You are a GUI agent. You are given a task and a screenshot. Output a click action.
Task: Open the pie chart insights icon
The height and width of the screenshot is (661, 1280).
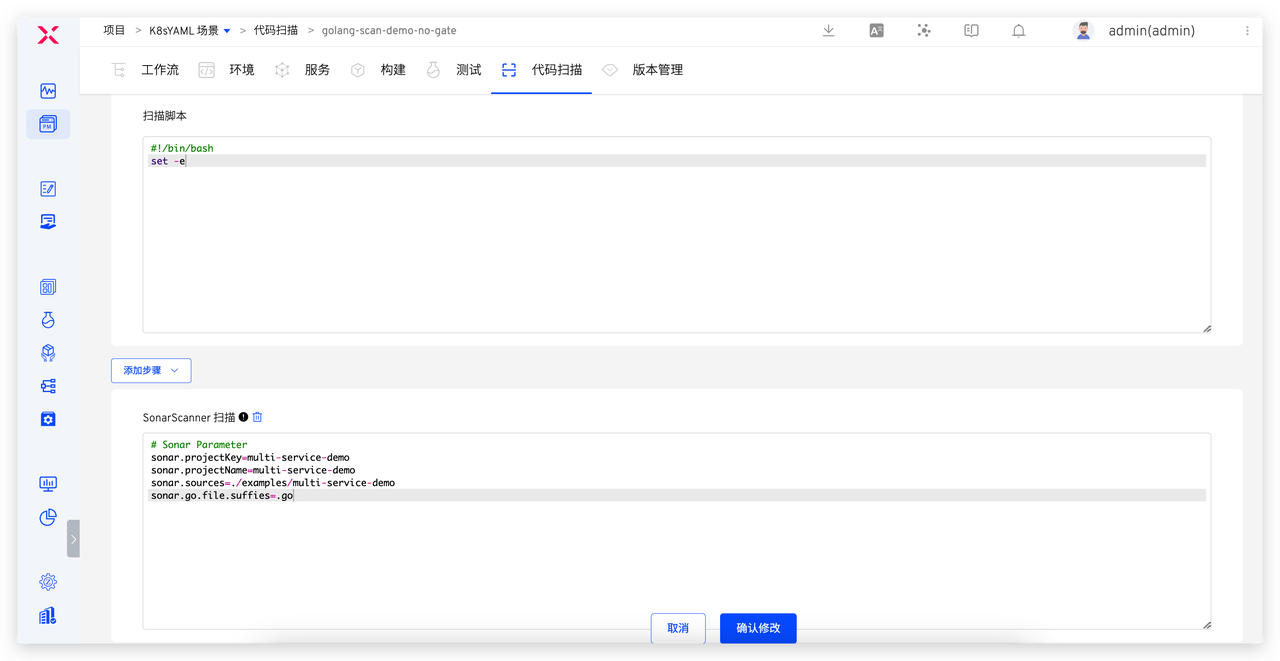pyautogui.click(x=48, y=517)
